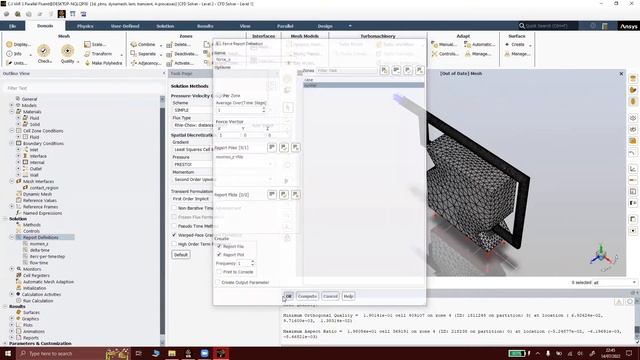Click Automatic adapt button

pyautogui.click(x=480, y=44)
